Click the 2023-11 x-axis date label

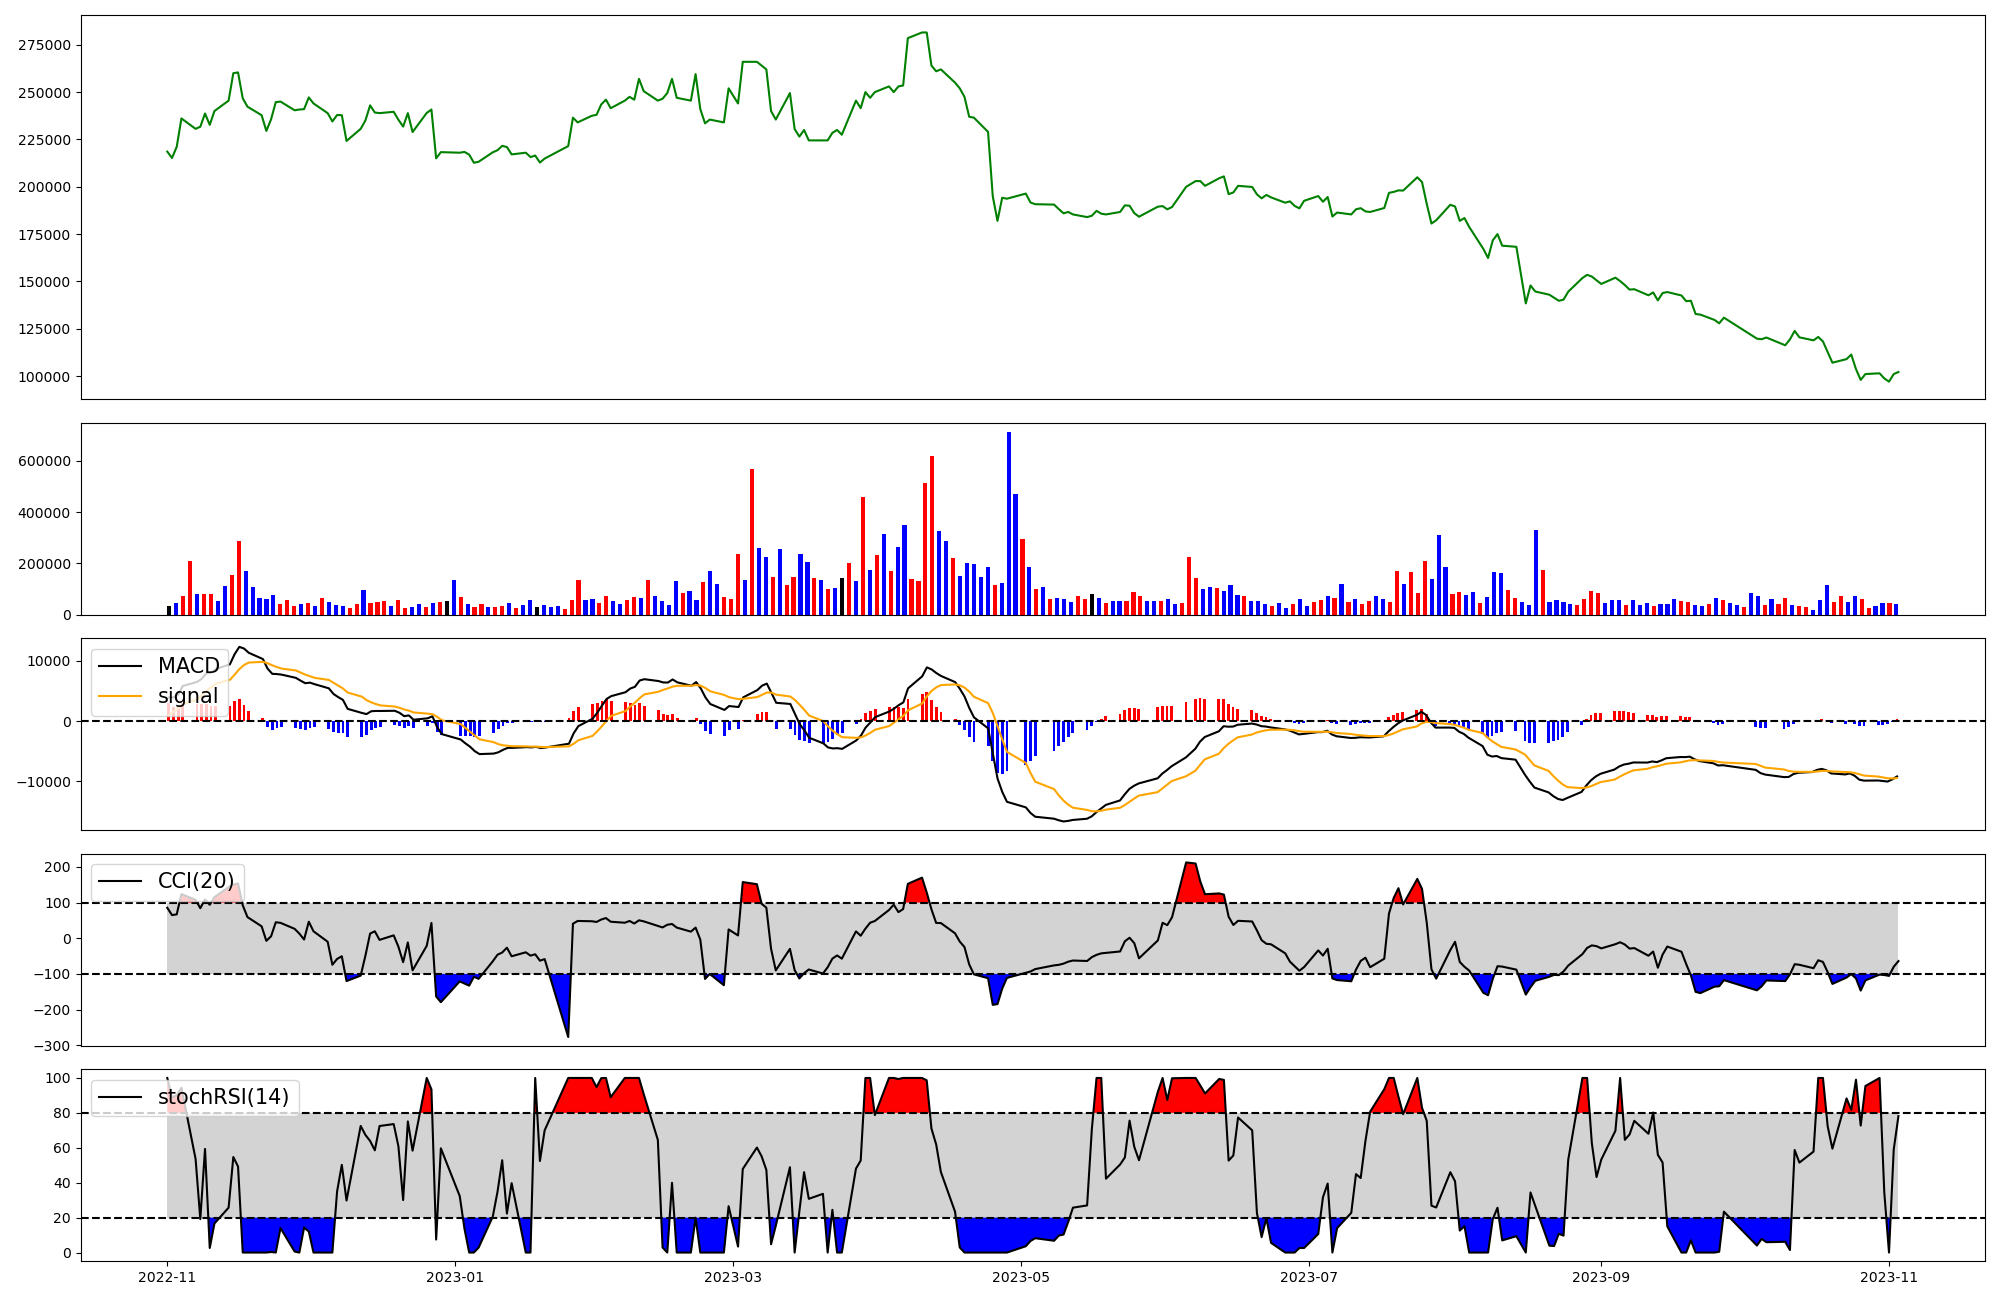pyautogui.click(x=1889, y=1277)
